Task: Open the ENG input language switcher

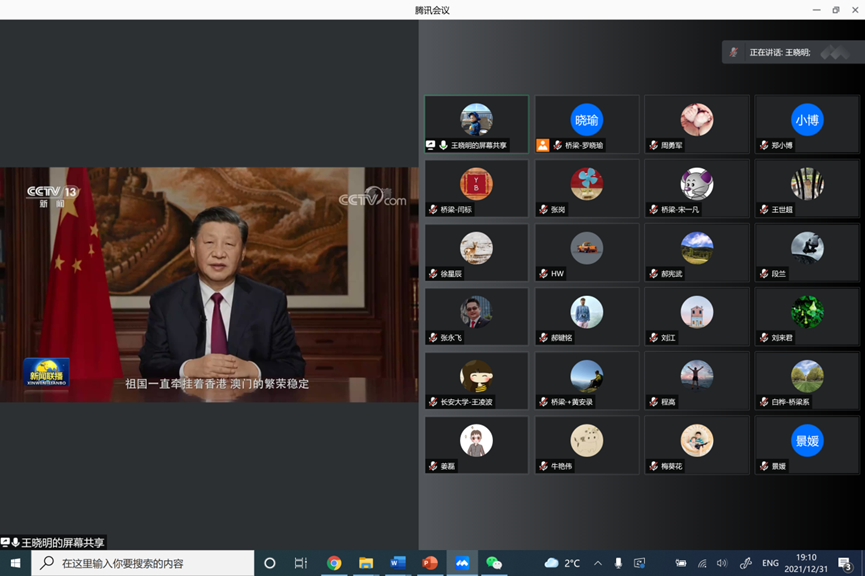Action: click(x=770, y=563)
